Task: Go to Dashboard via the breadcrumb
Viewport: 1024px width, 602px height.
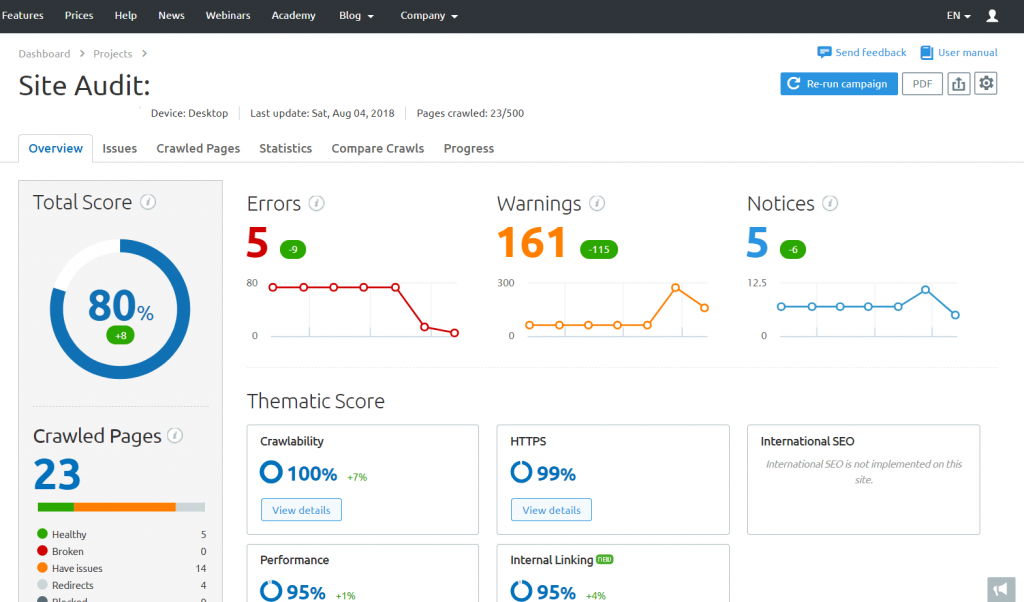Action: pos(44,53)
